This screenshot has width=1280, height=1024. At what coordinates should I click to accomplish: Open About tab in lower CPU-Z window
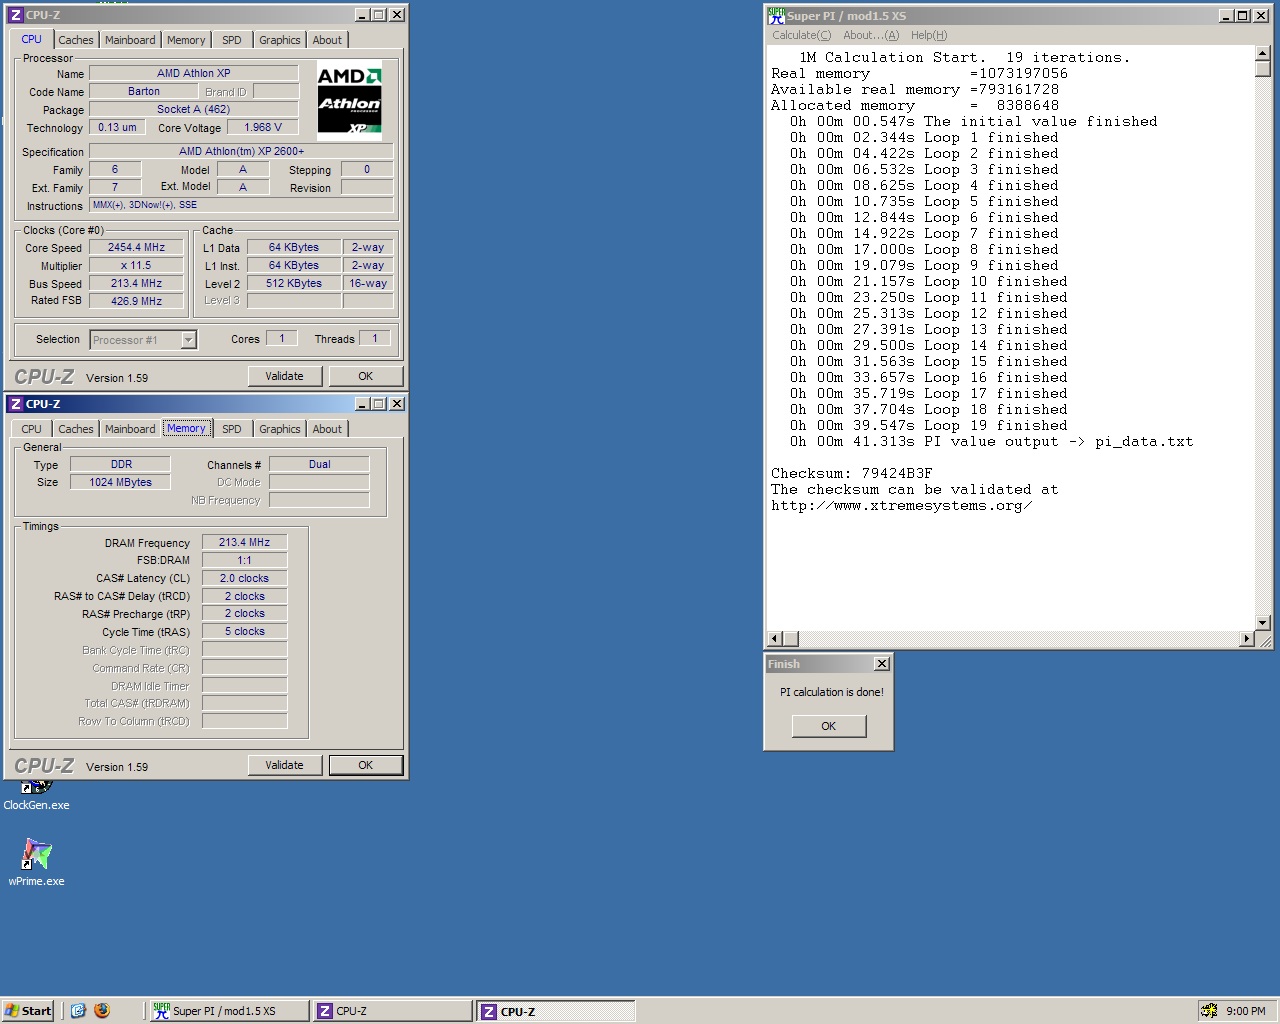(327, 429)
